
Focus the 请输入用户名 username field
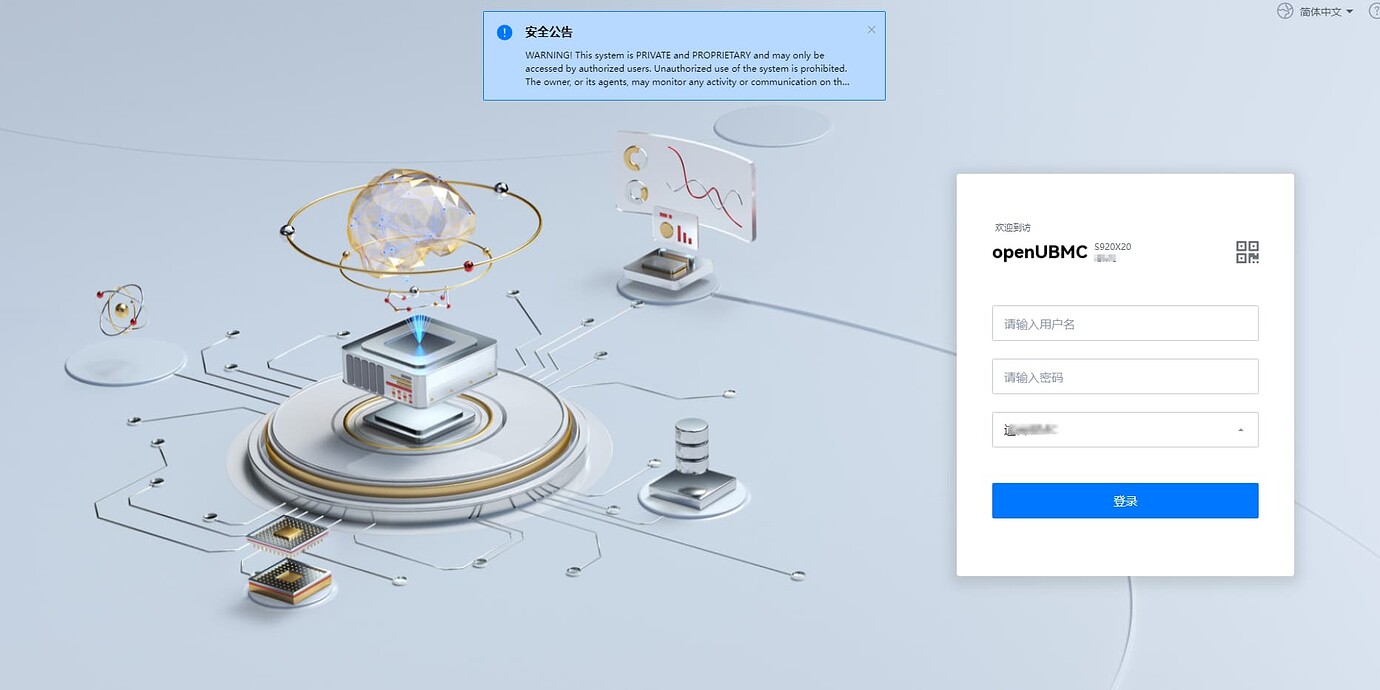tap(1125, 323)
